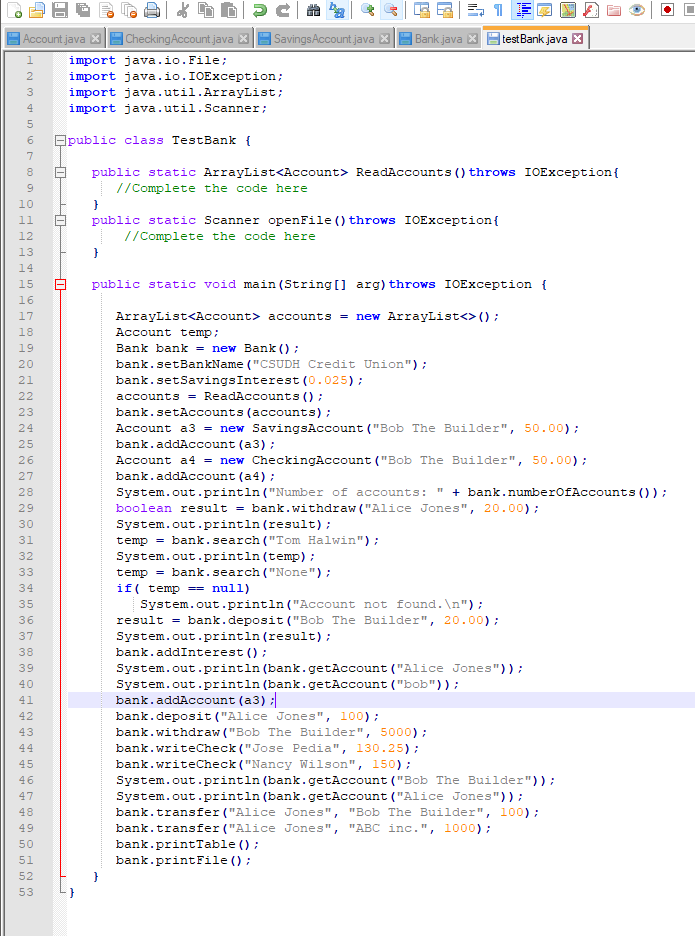Close the CheckingAccount.java tab
This screenshot has width=695, height=936.
point(243,39)
